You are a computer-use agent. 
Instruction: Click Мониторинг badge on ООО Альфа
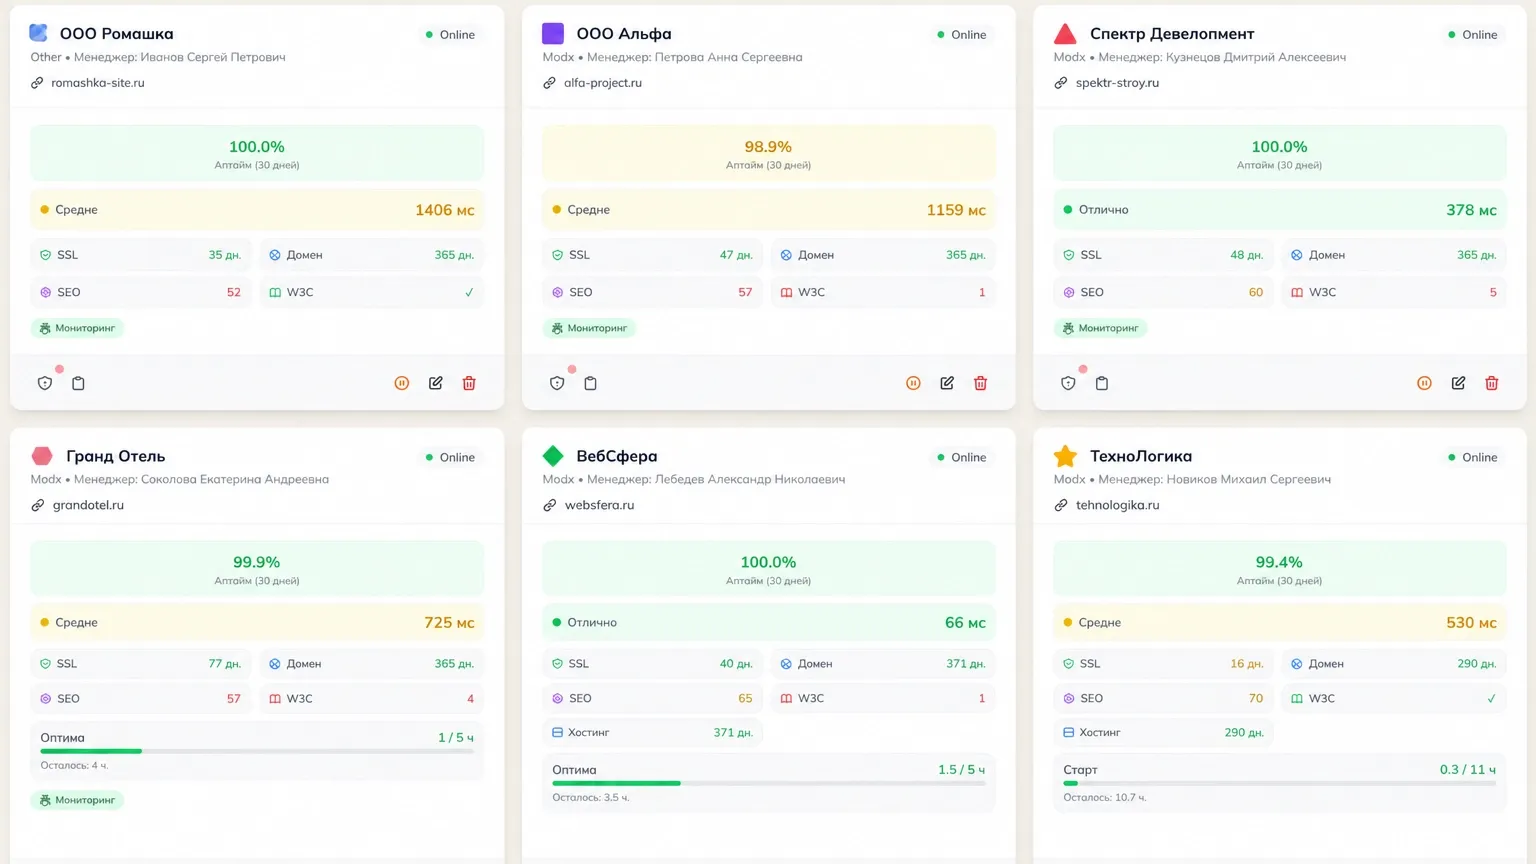[589, 328]
